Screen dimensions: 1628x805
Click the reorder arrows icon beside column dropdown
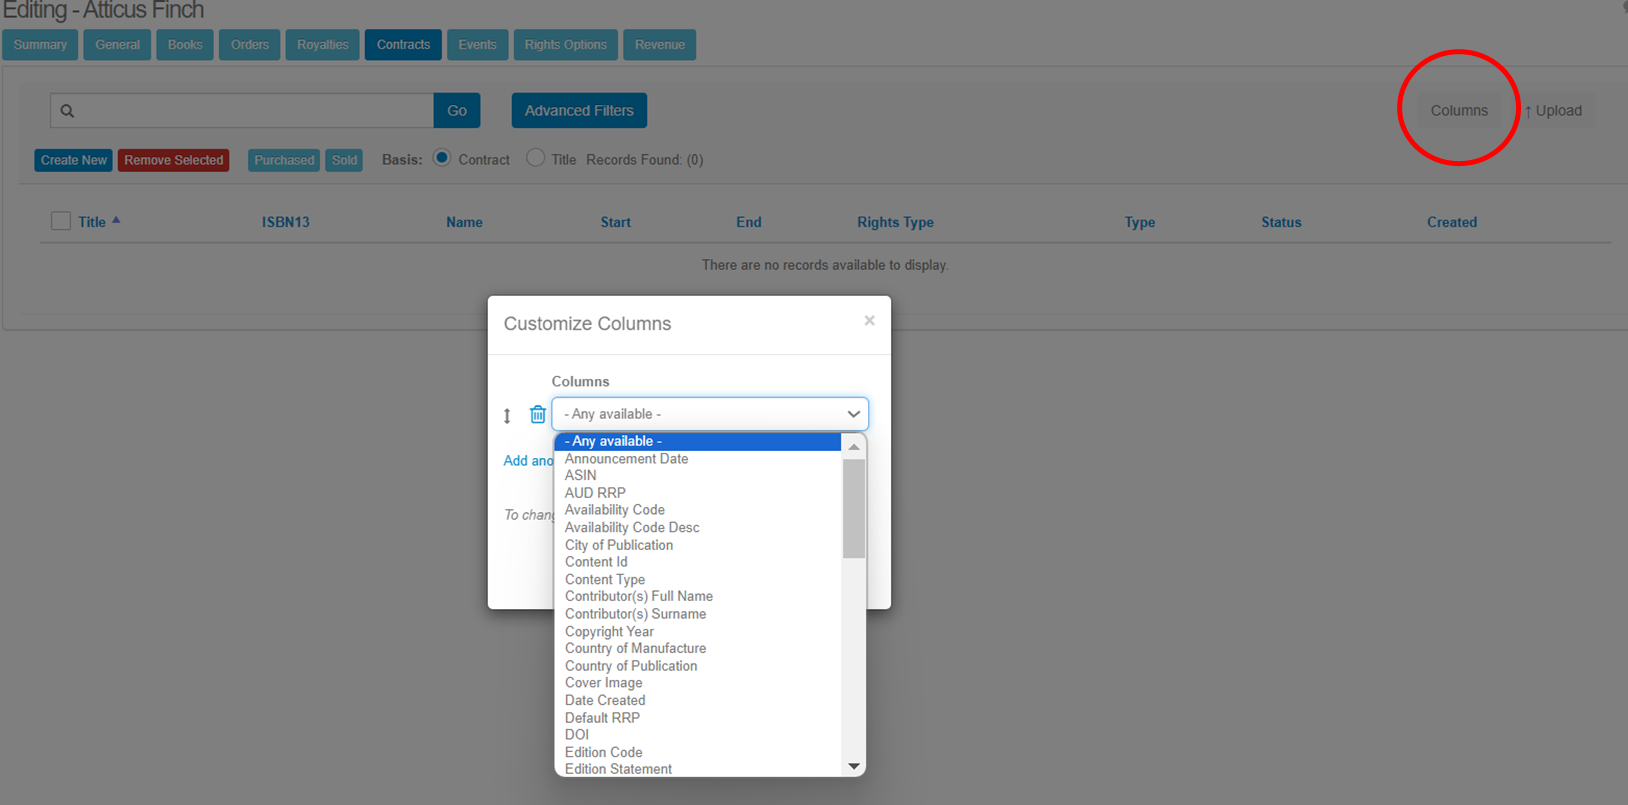507,416
